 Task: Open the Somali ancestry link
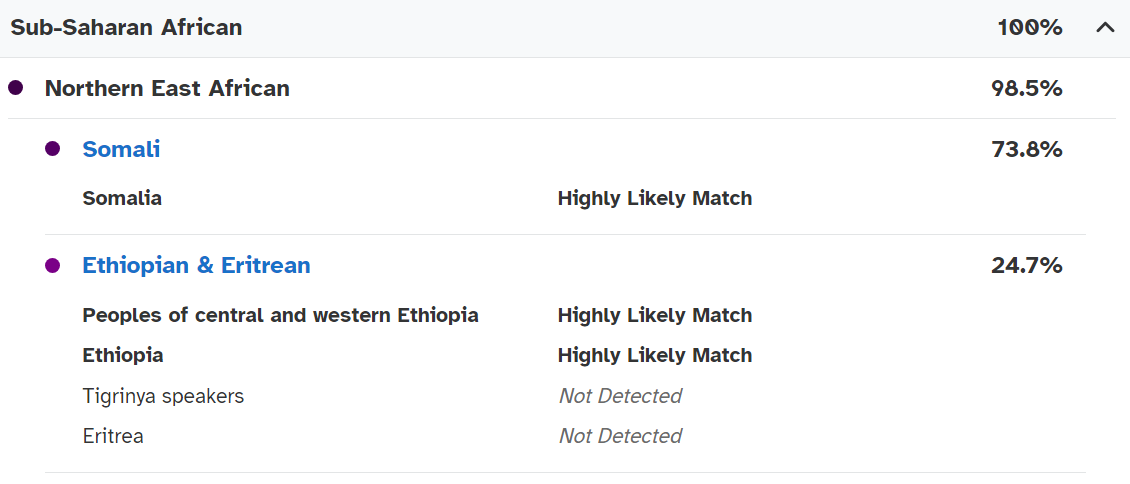tap(121, 149)
